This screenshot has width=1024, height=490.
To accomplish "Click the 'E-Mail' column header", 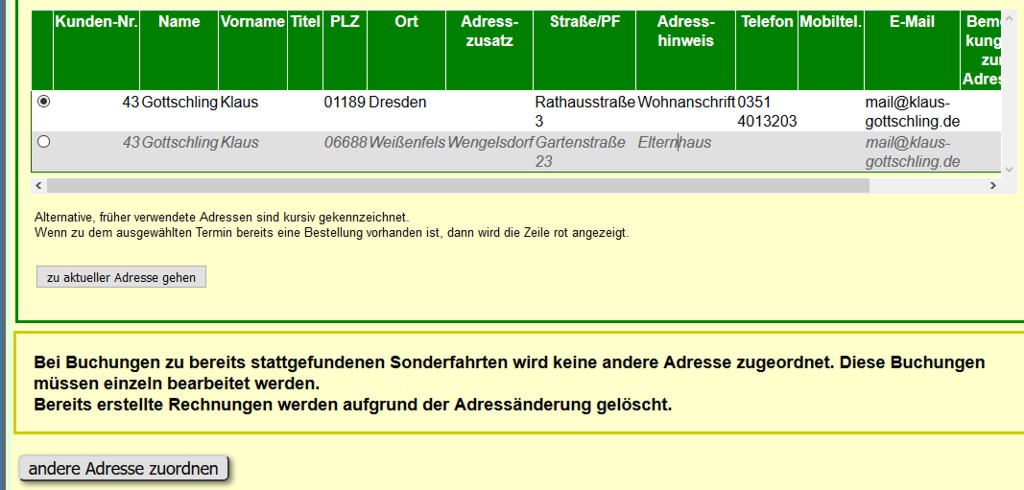I will pos(912,22).
